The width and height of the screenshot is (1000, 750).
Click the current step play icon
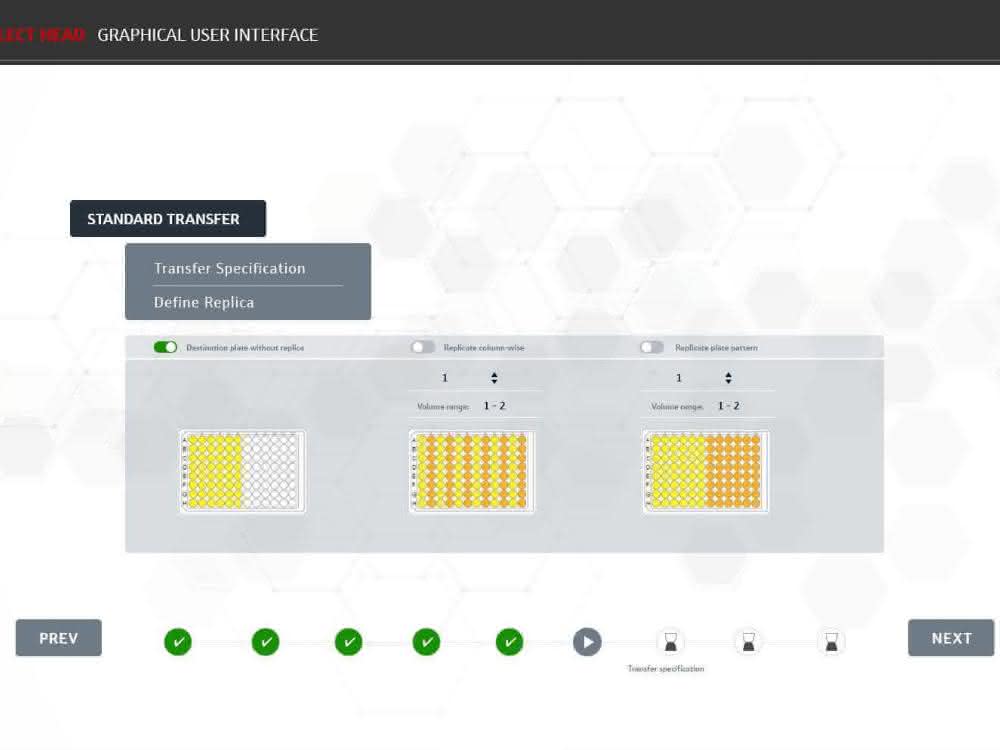click(587, 642)
